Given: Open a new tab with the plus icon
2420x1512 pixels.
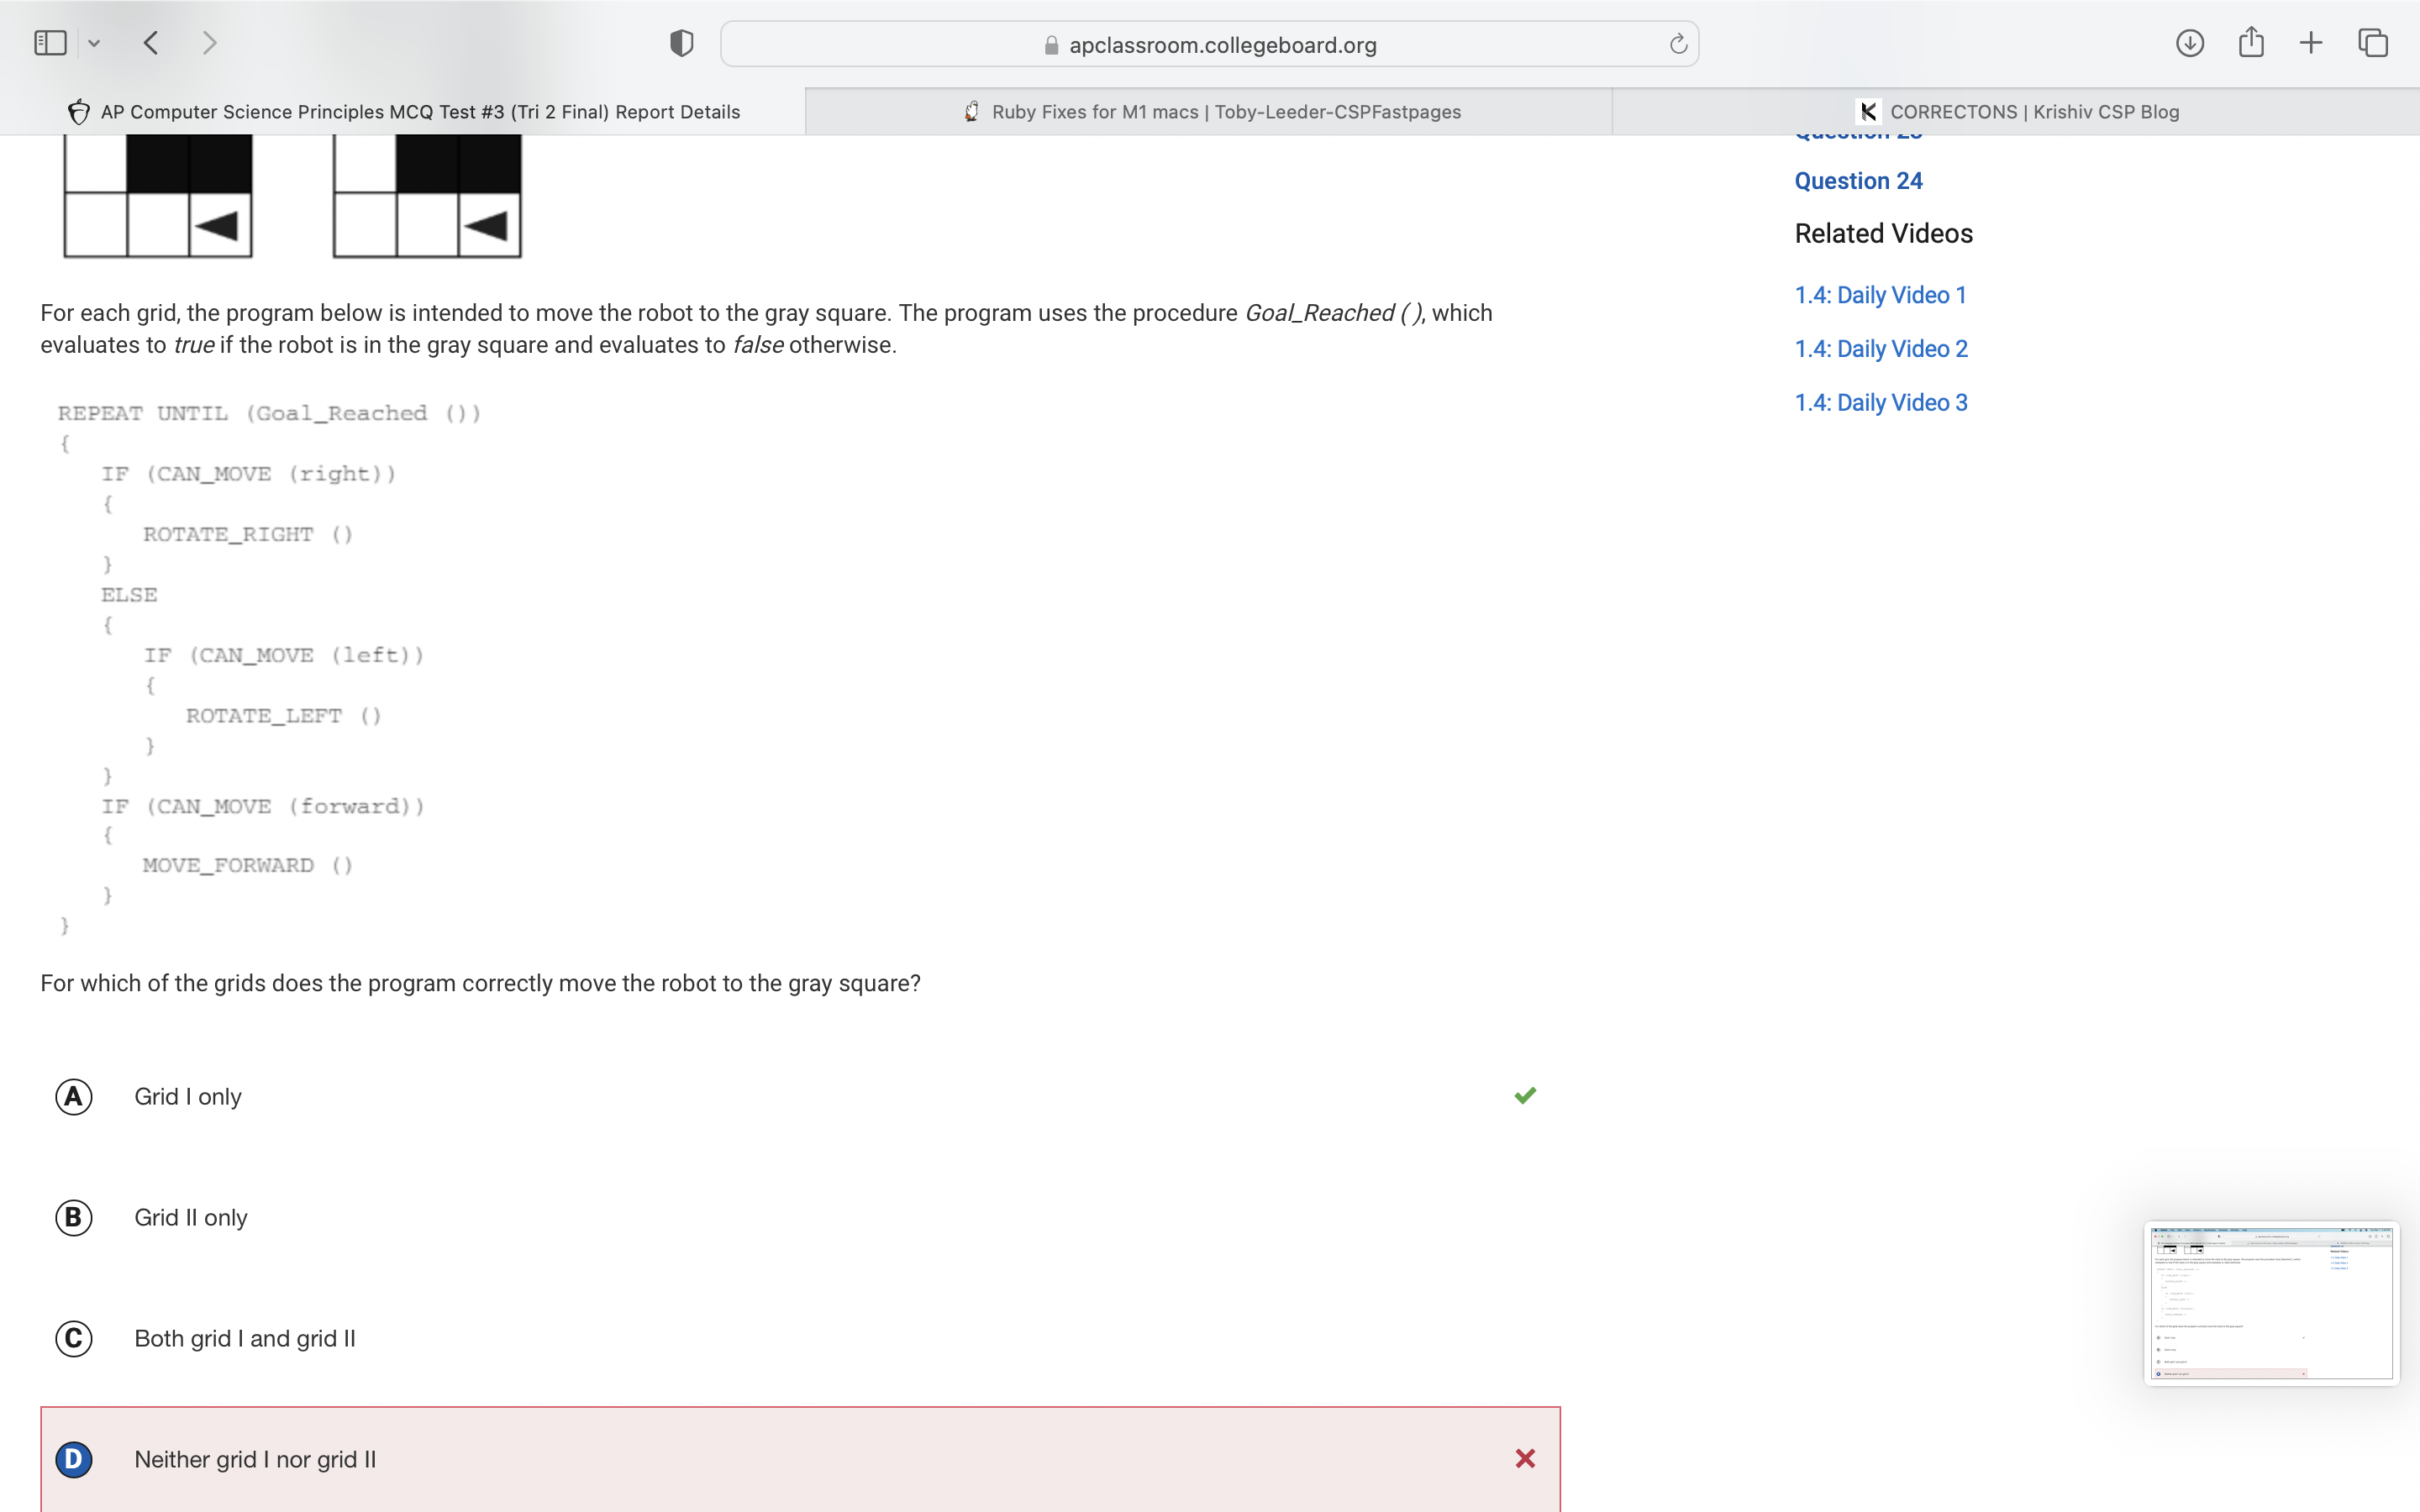Looking at the screenshot, I should [2311, 43].
